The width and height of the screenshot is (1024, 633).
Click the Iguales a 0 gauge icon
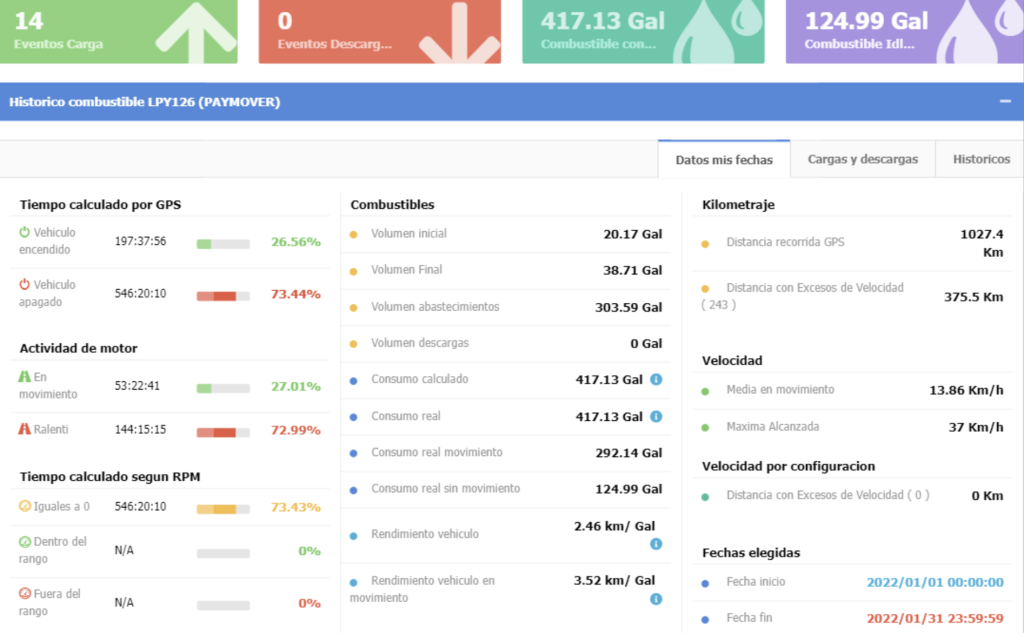[25, 506]
